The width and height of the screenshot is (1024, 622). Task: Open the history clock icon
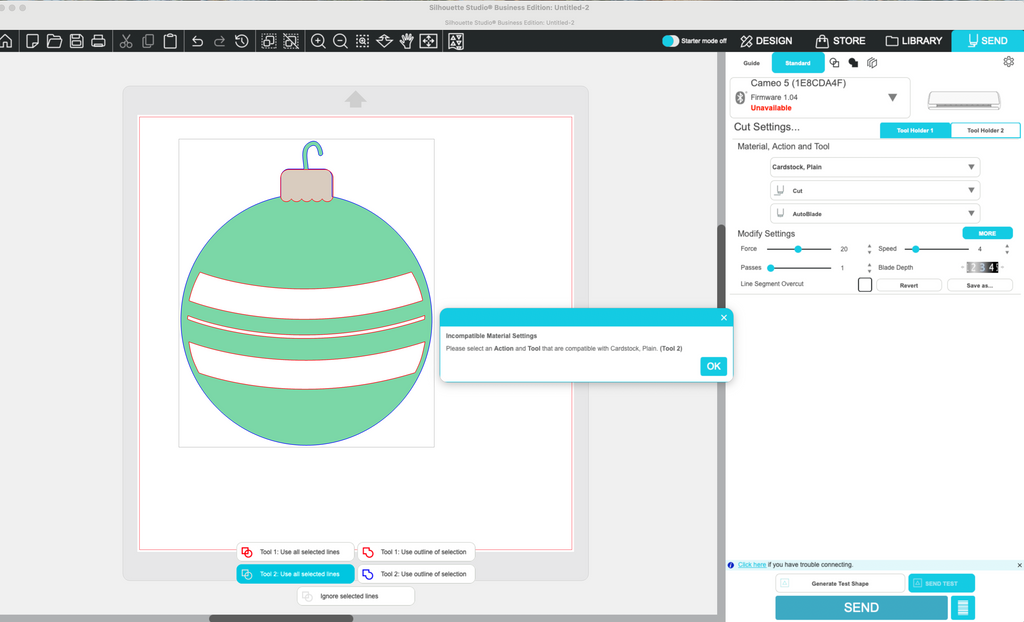point(242,41)
